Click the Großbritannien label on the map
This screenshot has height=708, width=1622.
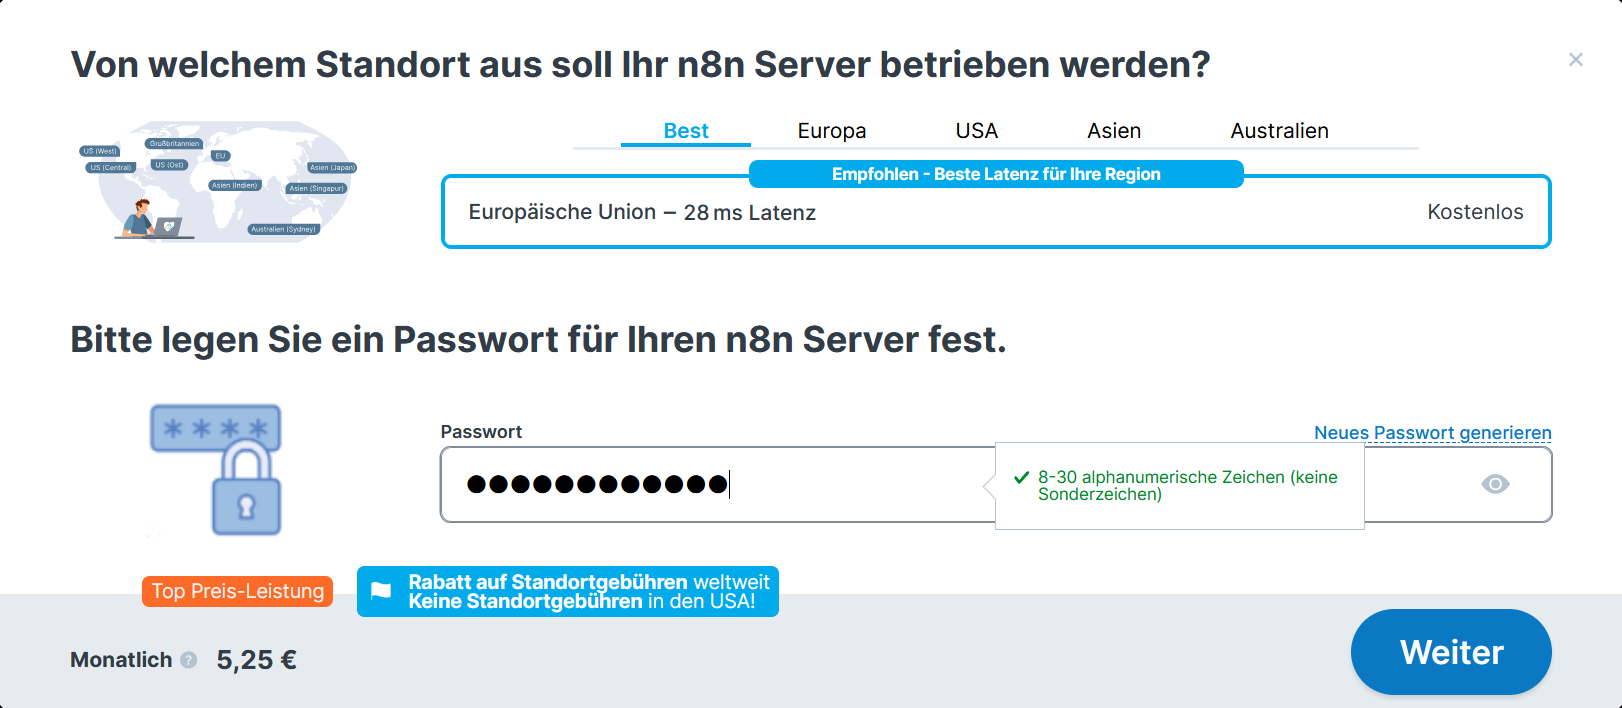[175, 144]
